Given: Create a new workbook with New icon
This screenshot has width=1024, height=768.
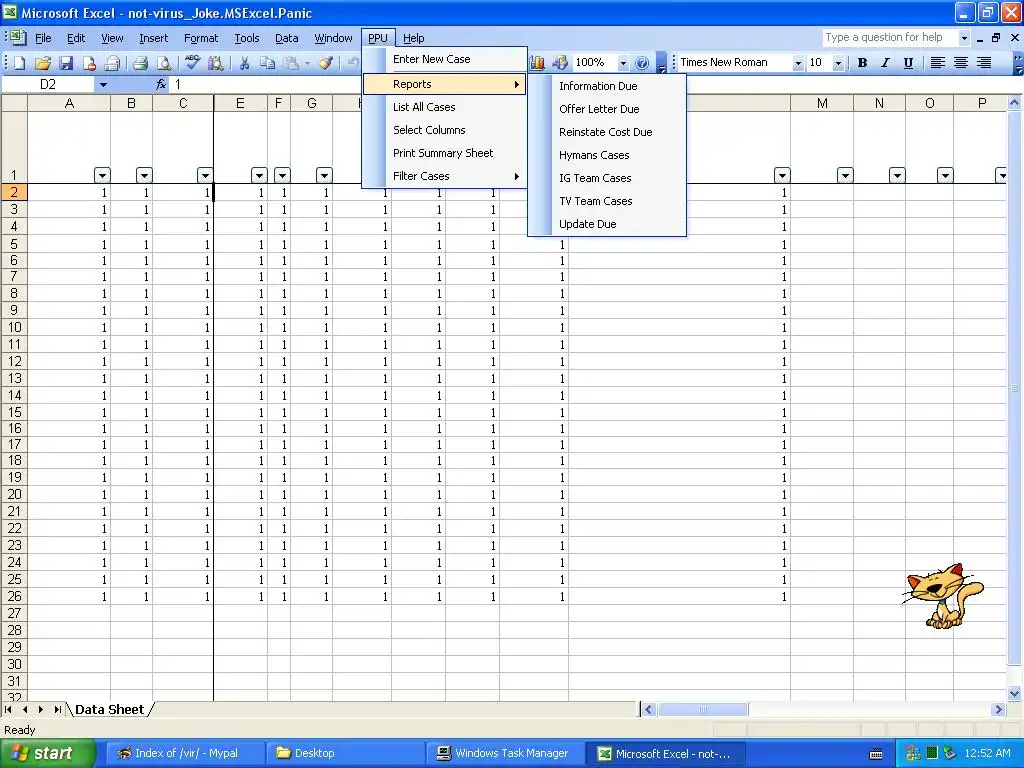Looking at the screenshot, I should tap(20, 63).
